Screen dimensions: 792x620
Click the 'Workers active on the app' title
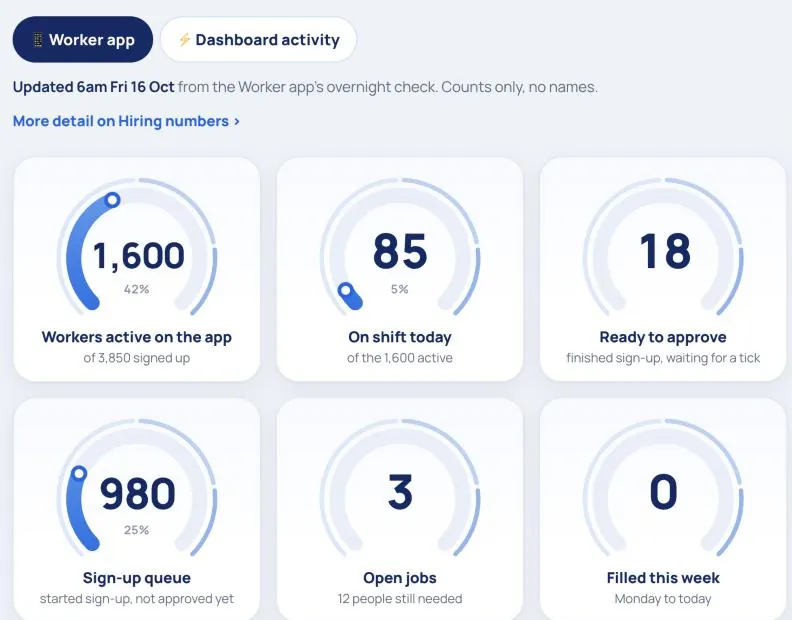point(136,337)
